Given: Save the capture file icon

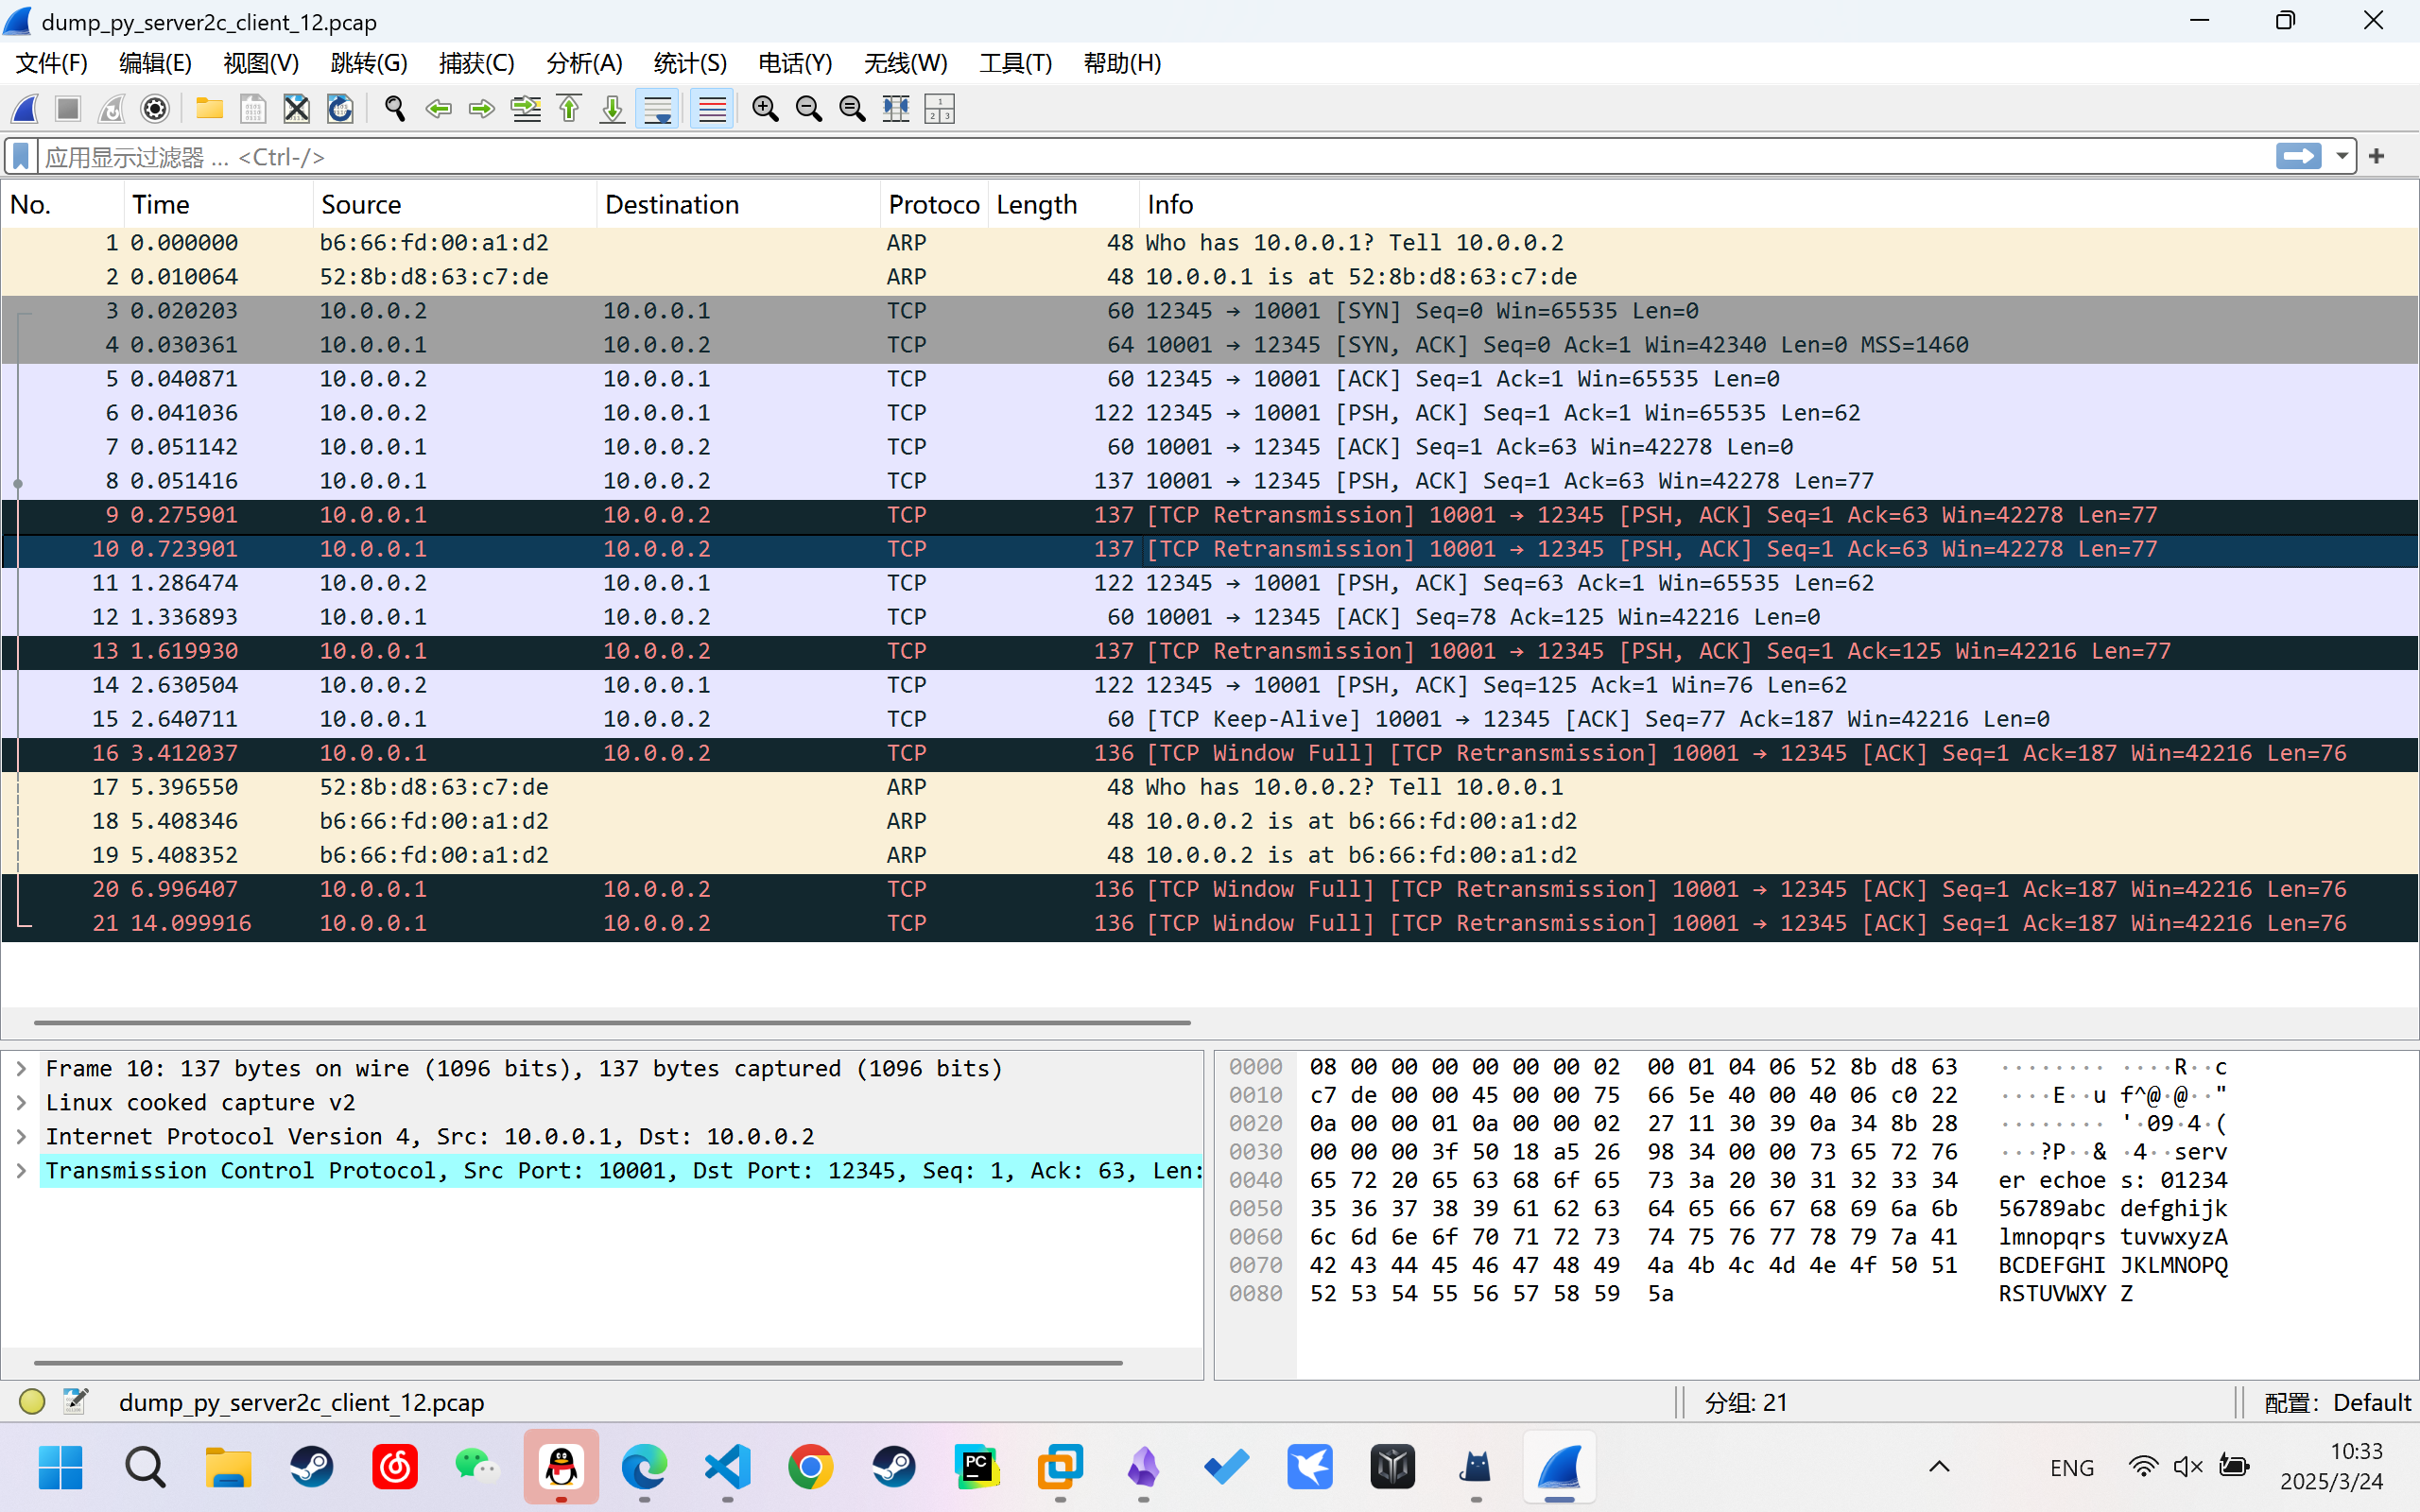Looking at the screenshot, I should pyautogui.click(x=253, y=109).
